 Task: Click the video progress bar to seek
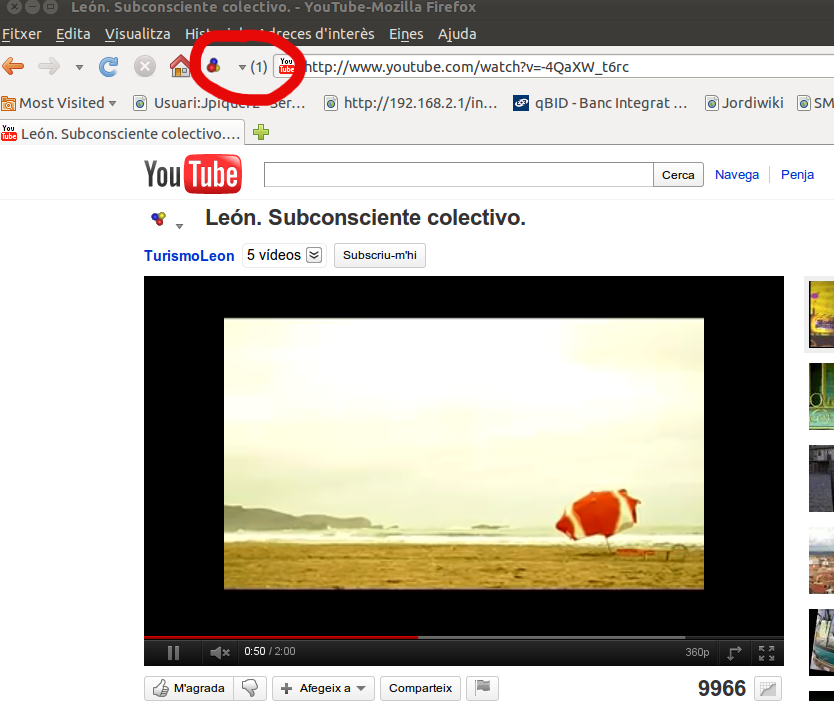tap(550, 637)
